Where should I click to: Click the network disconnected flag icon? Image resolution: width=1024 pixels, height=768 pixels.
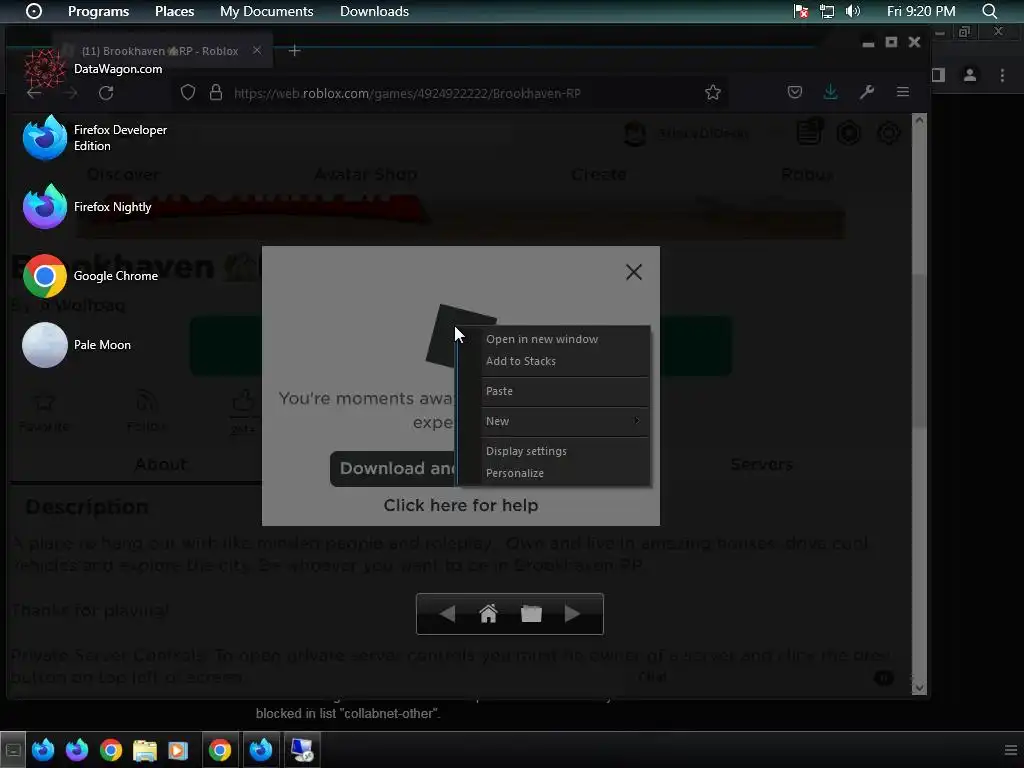pos(801,11)
